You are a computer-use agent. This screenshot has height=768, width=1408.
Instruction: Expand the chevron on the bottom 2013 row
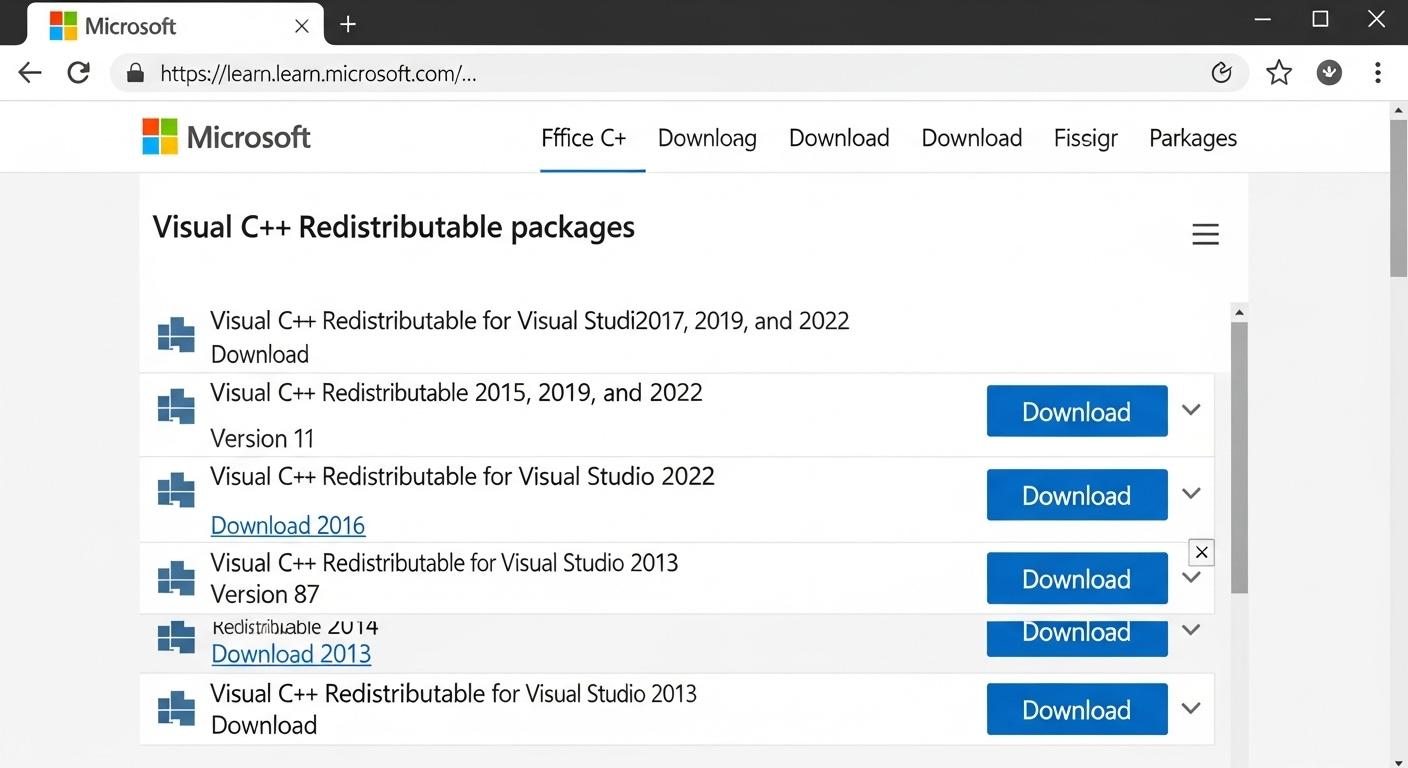1191,707
